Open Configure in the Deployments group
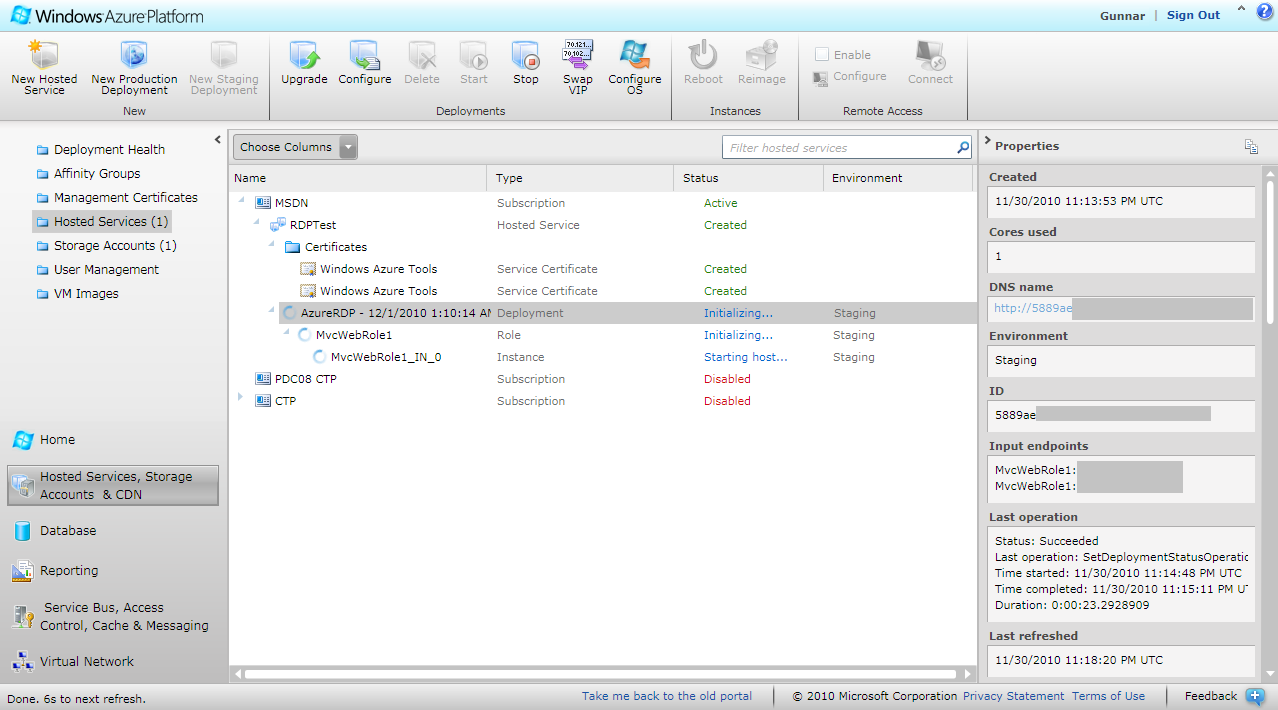 tap(364, 63)
